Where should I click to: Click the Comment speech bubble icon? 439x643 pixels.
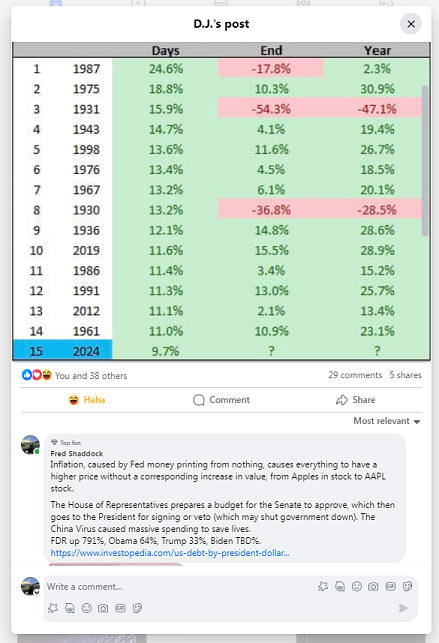point(199,400)
